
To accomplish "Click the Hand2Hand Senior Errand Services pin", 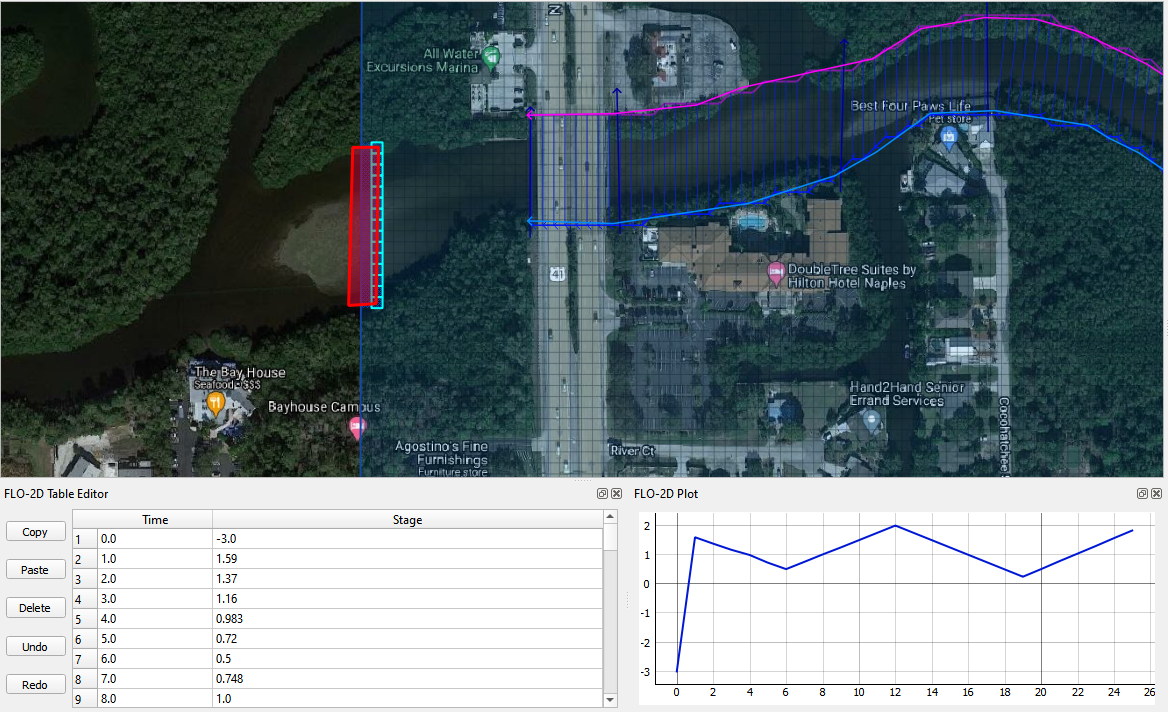I will [870, 421].
